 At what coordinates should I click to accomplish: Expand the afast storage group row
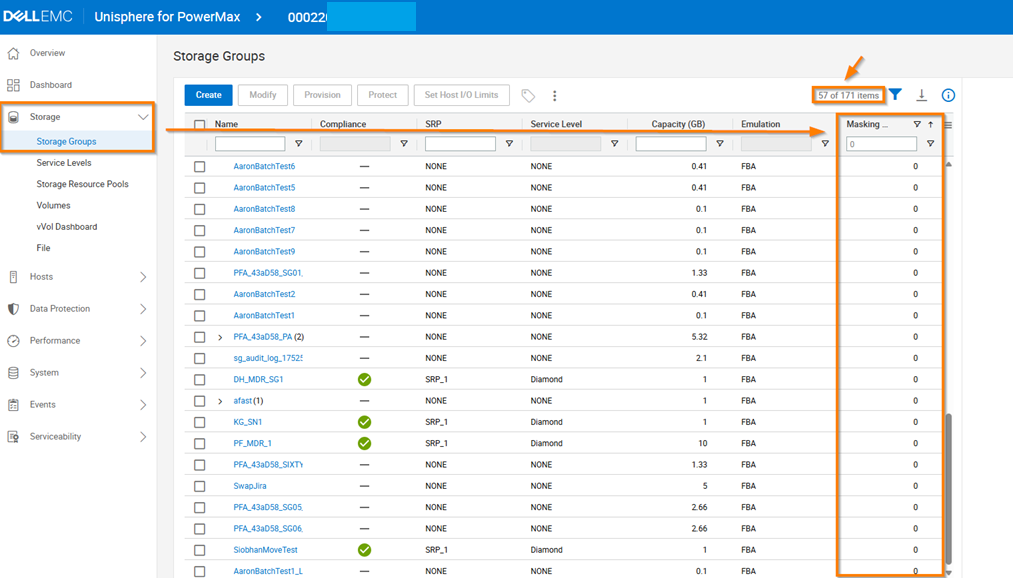pos(220,401)
